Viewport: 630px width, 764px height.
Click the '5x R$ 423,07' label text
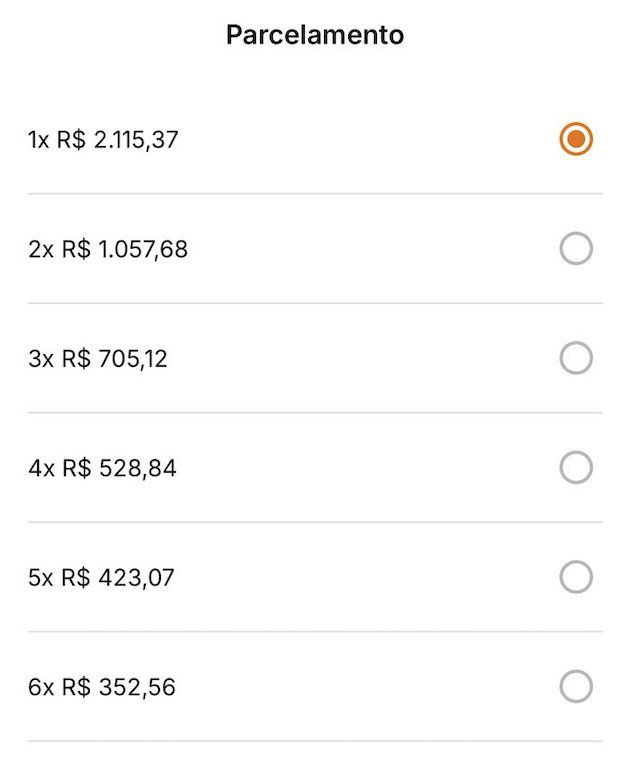pos(101,578)
